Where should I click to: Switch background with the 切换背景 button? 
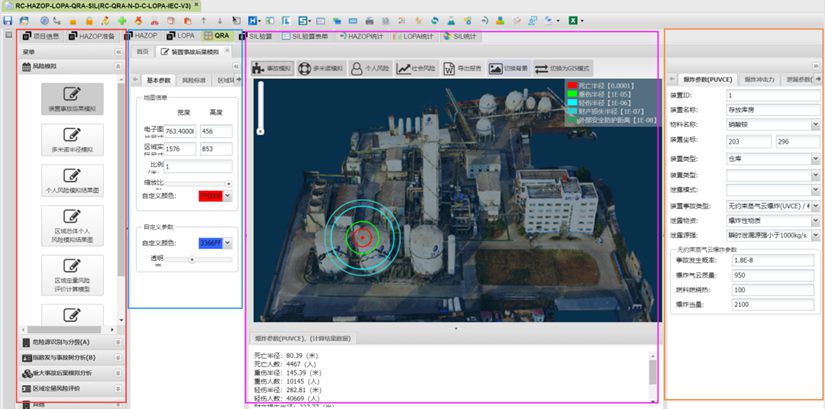(x=511, y=69)
